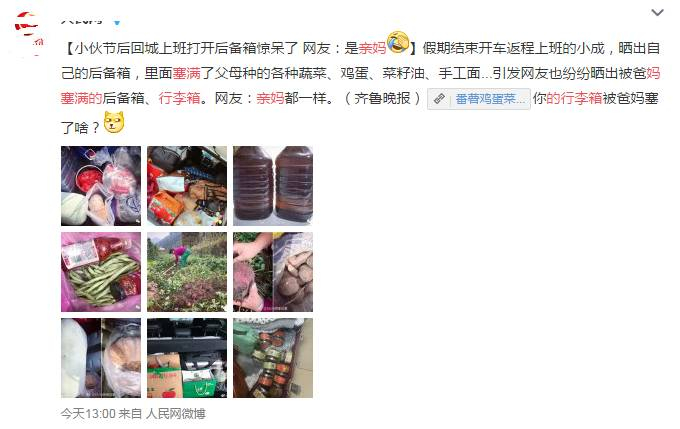
Task: Click the laughing-crying emoji in the headline
Action: (x=398, y=43)
